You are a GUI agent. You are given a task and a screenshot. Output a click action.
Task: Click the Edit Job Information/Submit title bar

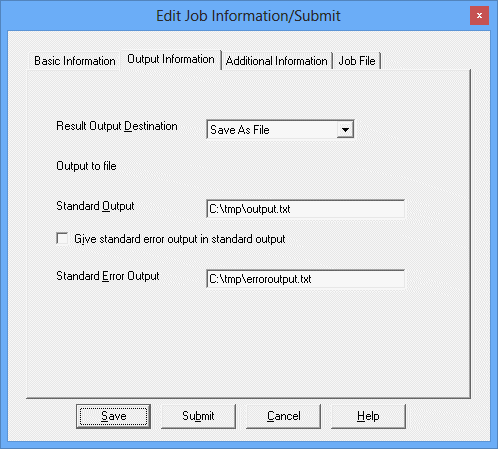click(x=248, y=16)
